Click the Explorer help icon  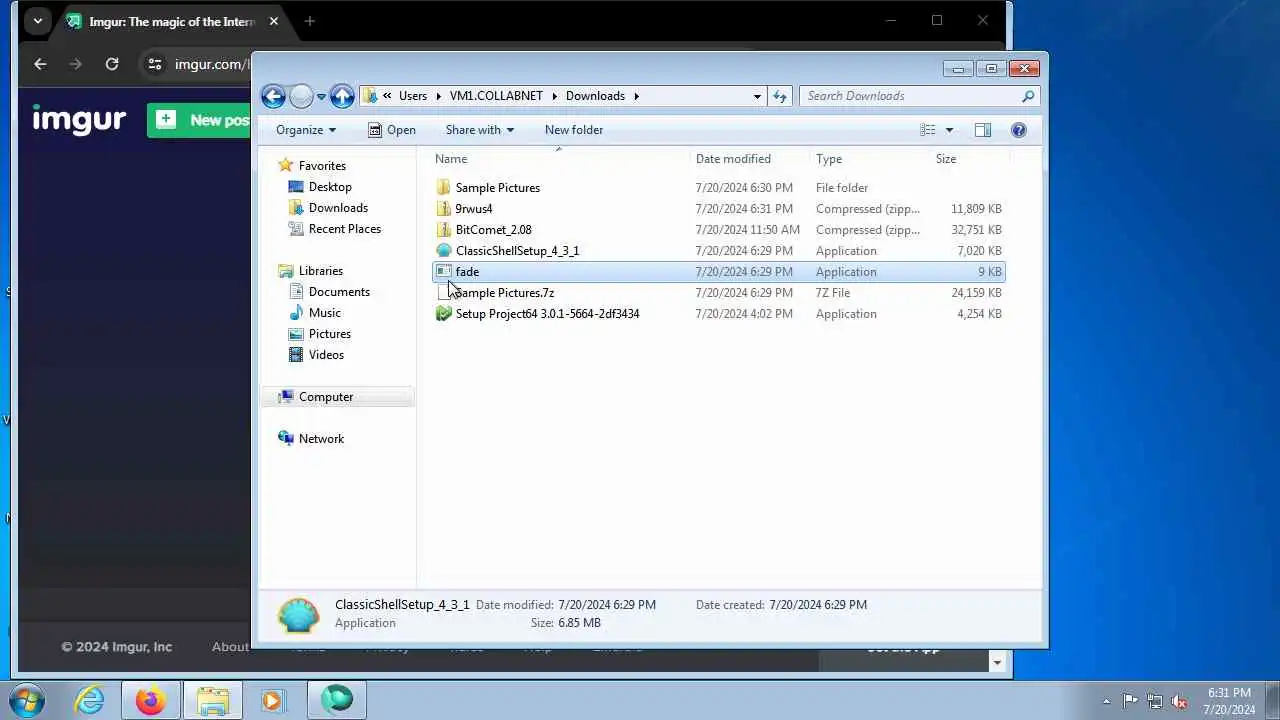pyautogui.click(x=1019, y=130)
